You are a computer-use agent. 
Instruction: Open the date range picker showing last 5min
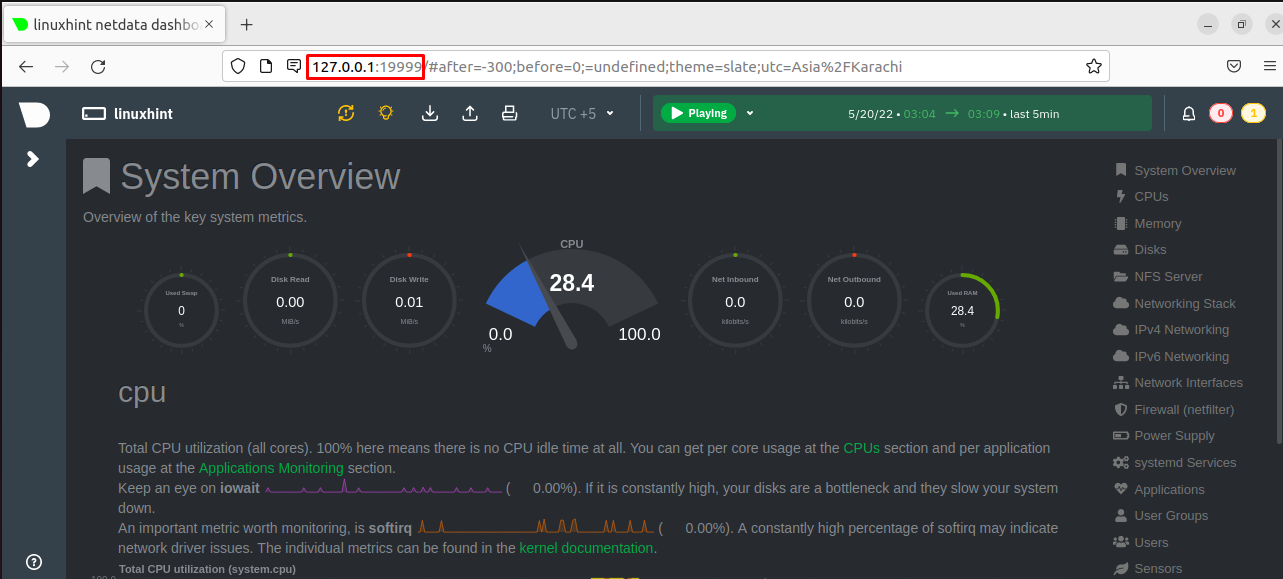(x=953, y=114)
